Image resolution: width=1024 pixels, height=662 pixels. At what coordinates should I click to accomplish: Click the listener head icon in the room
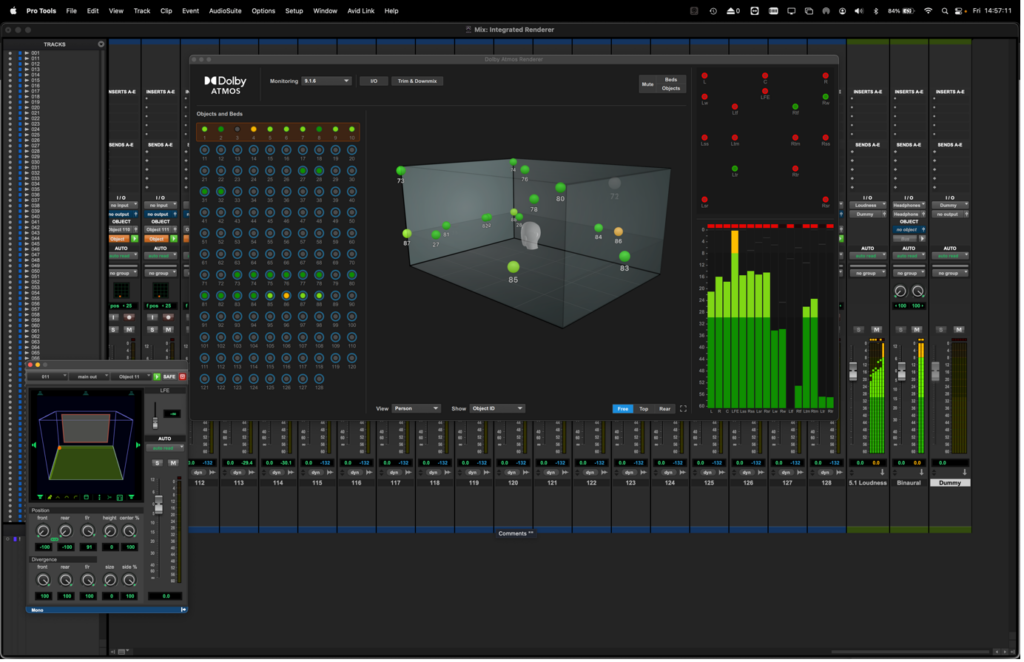[x=530, y=236]
